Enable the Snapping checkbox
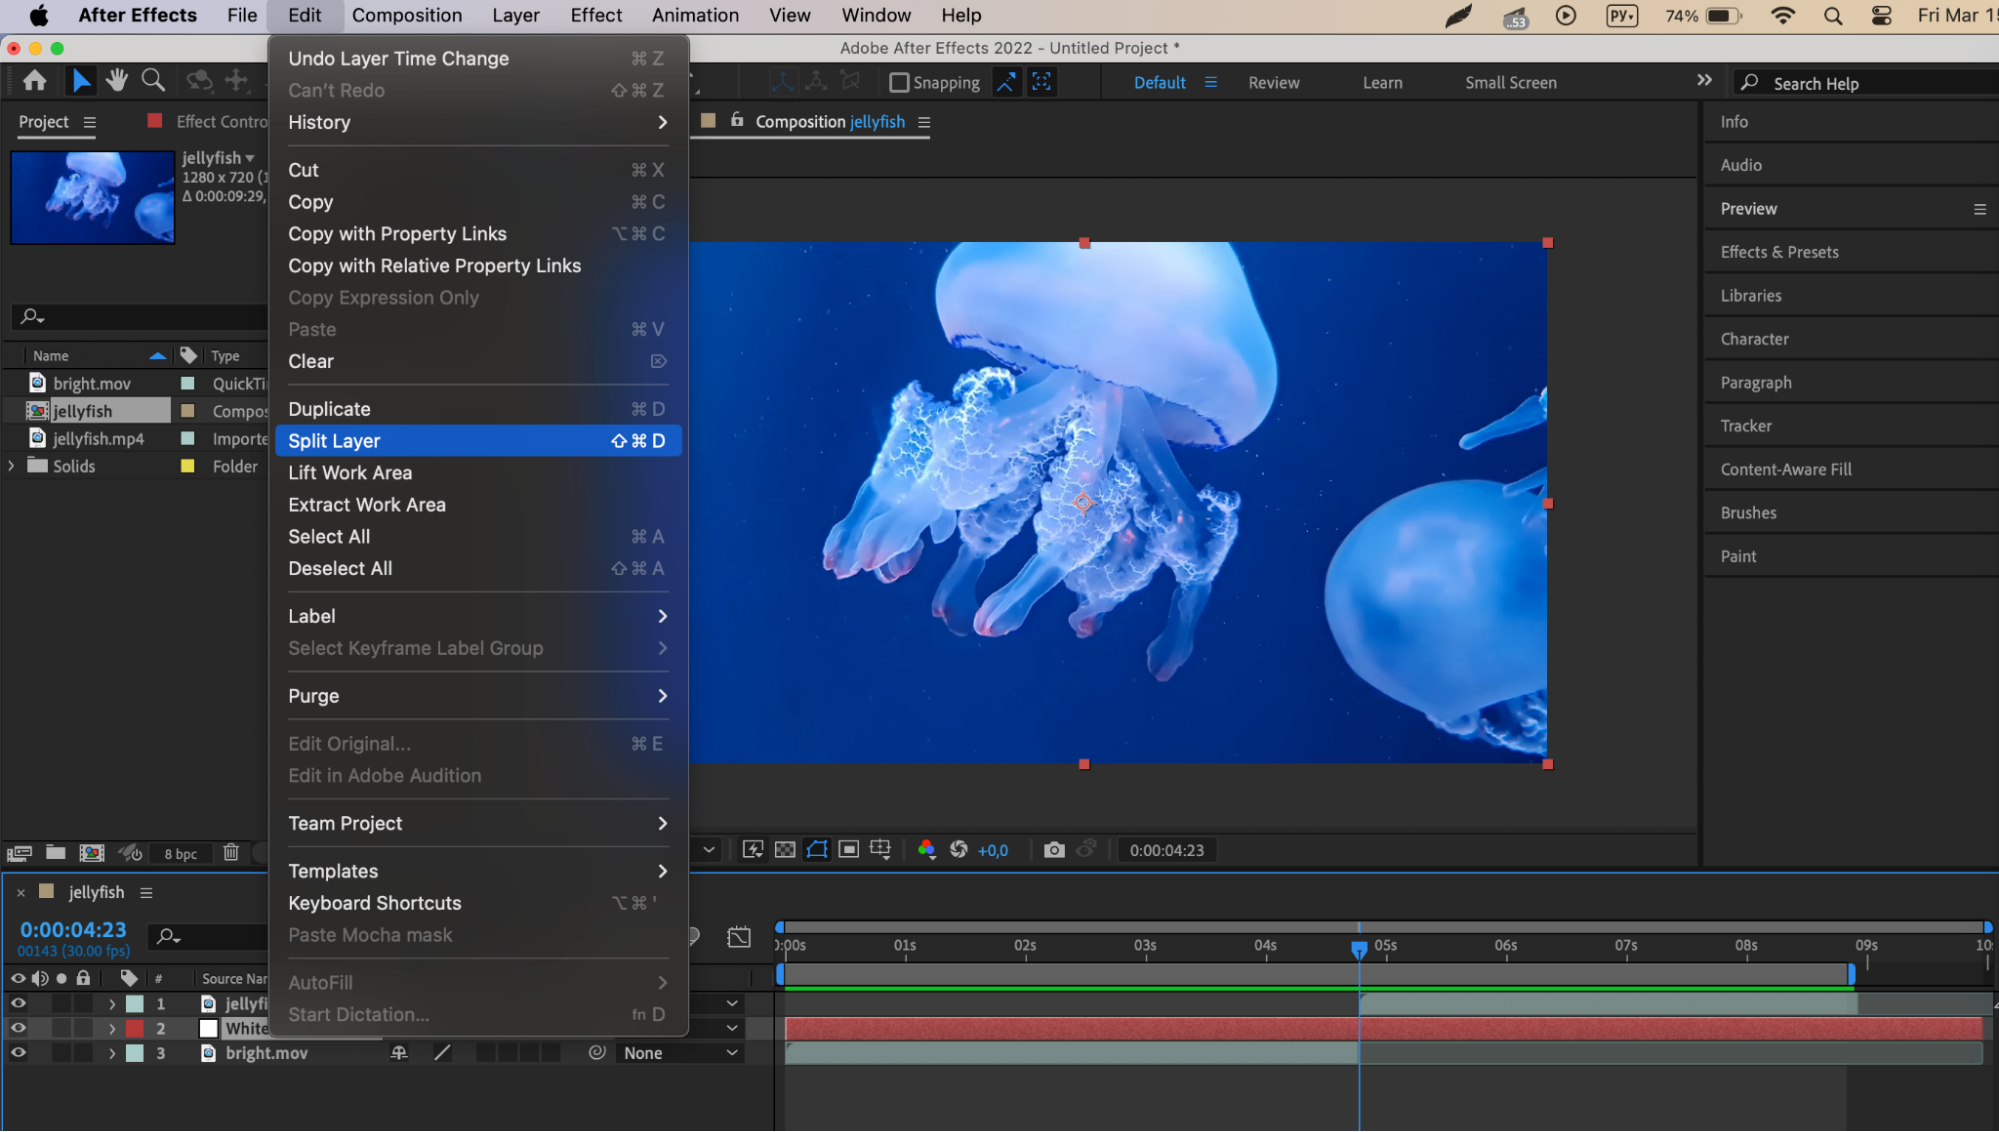 click(899, 83)
